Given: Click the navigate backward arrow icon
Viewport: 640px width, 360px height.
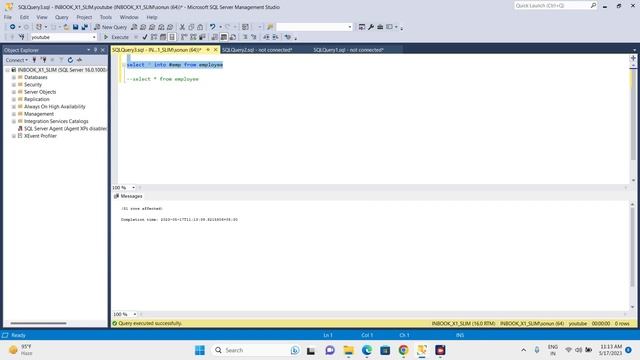Looking at the screenshot, I should [13, 27].
